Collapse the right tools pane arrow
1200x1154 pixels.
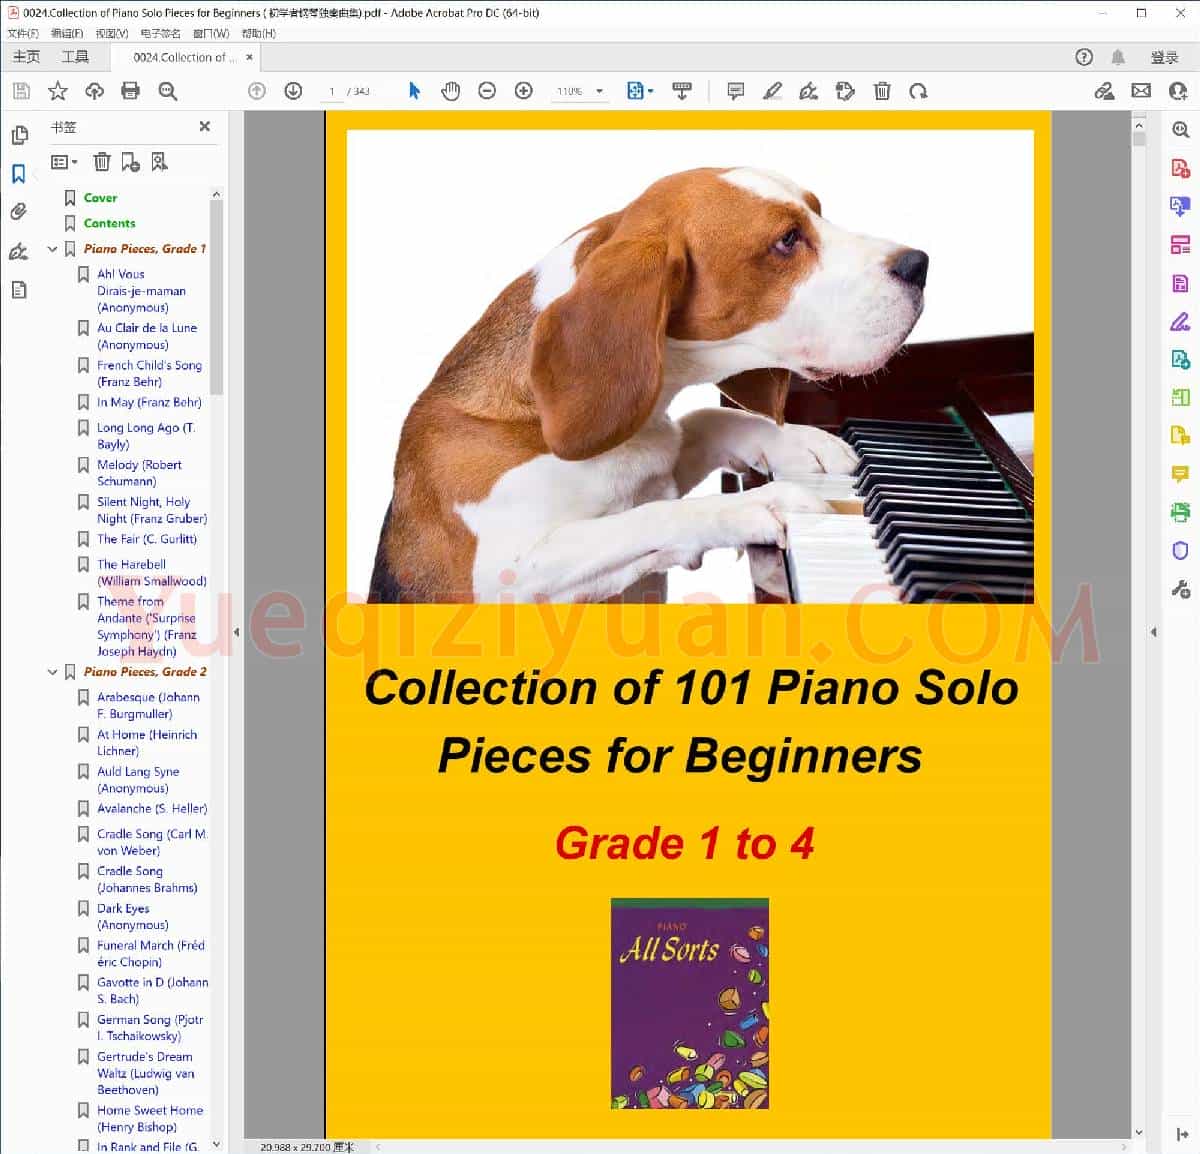tap(1154, 632)
